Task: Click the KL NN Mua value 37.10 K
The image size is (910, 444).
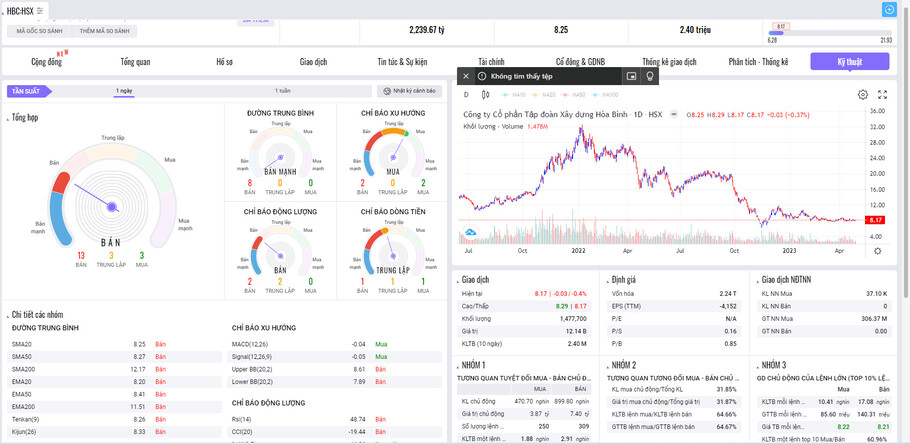Action: pyautogui.click(x=877, y=294)
